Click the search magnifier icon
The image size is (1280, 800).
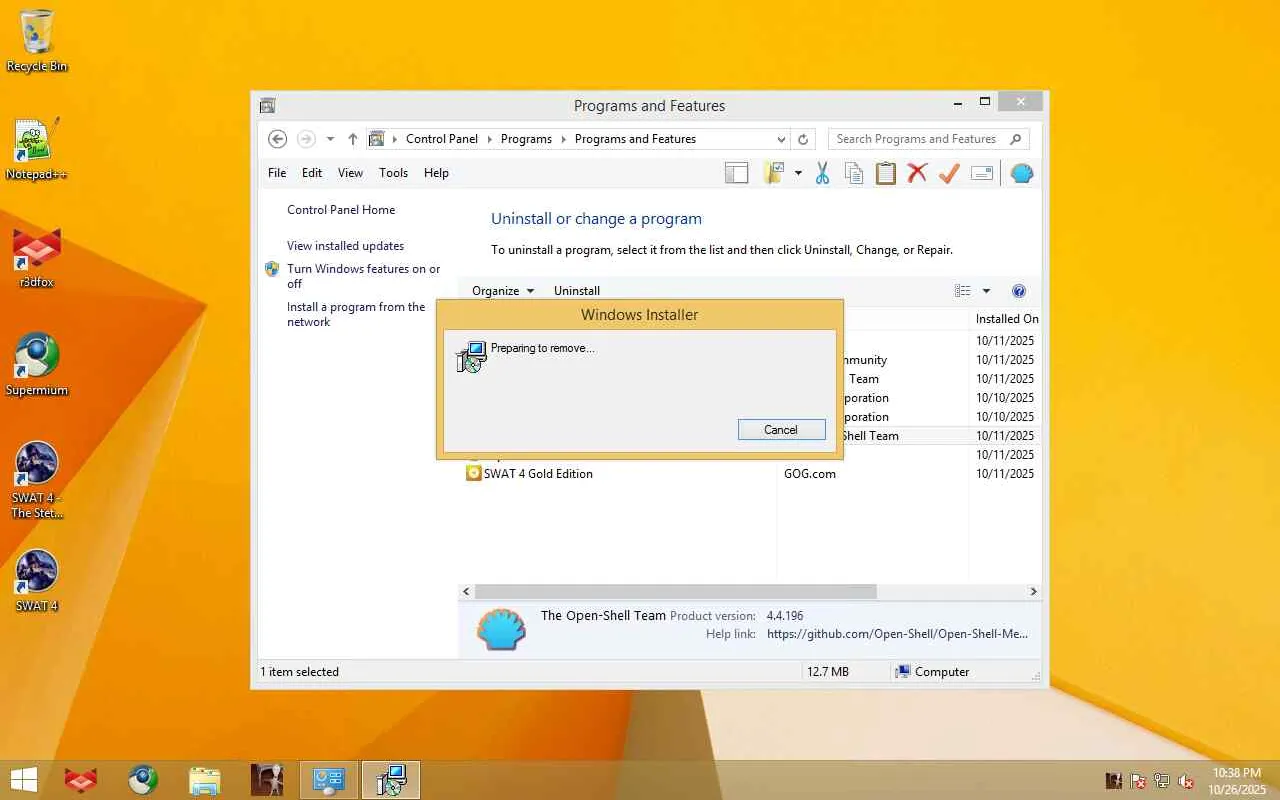1016,139
